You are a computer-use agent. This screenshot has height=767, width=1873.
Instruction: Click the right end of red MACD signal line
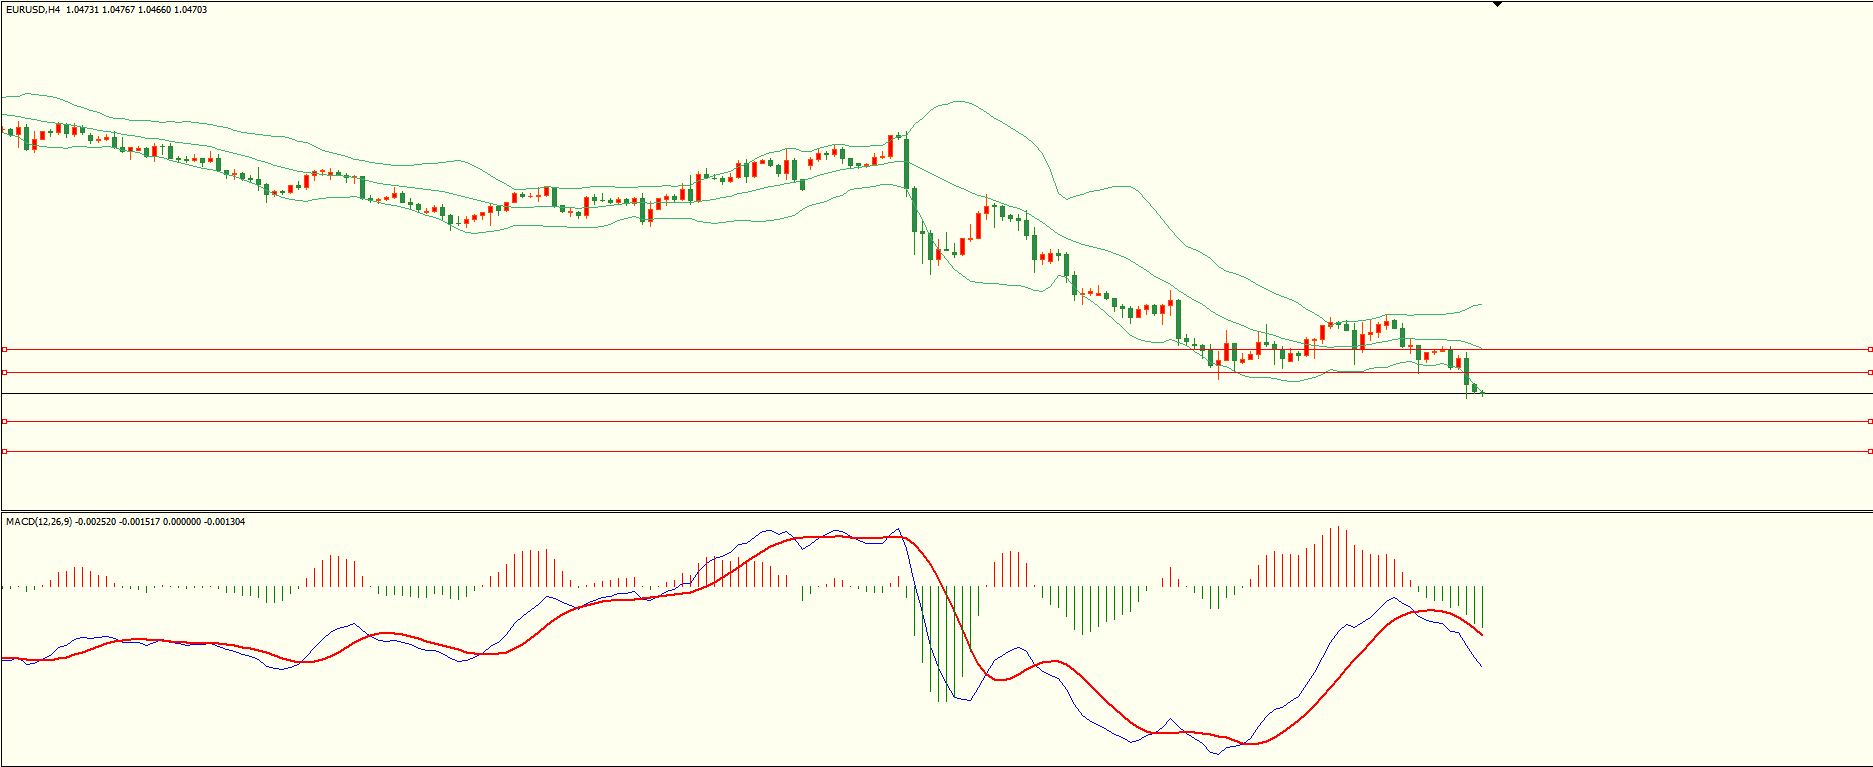[x=1481, y=634]
